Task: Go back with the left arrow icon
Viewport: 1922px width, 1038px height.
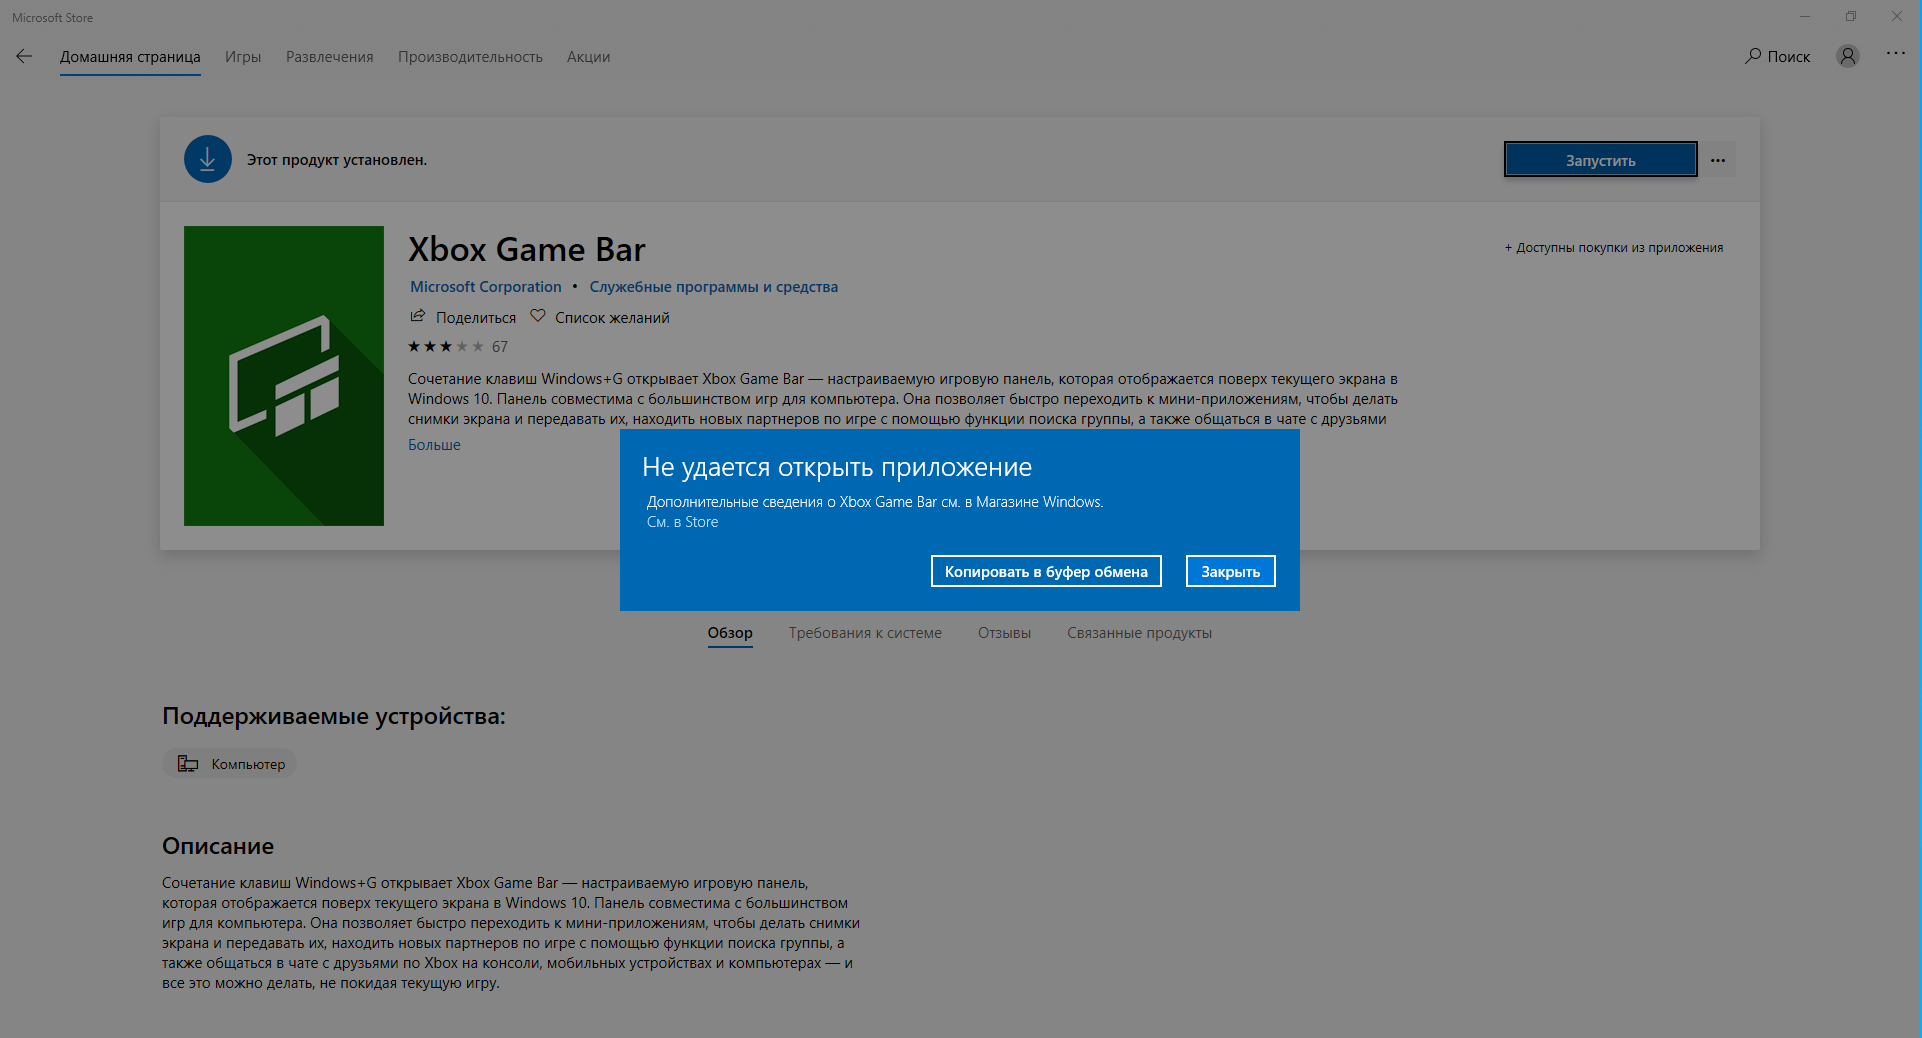Action: pos(24,57)
